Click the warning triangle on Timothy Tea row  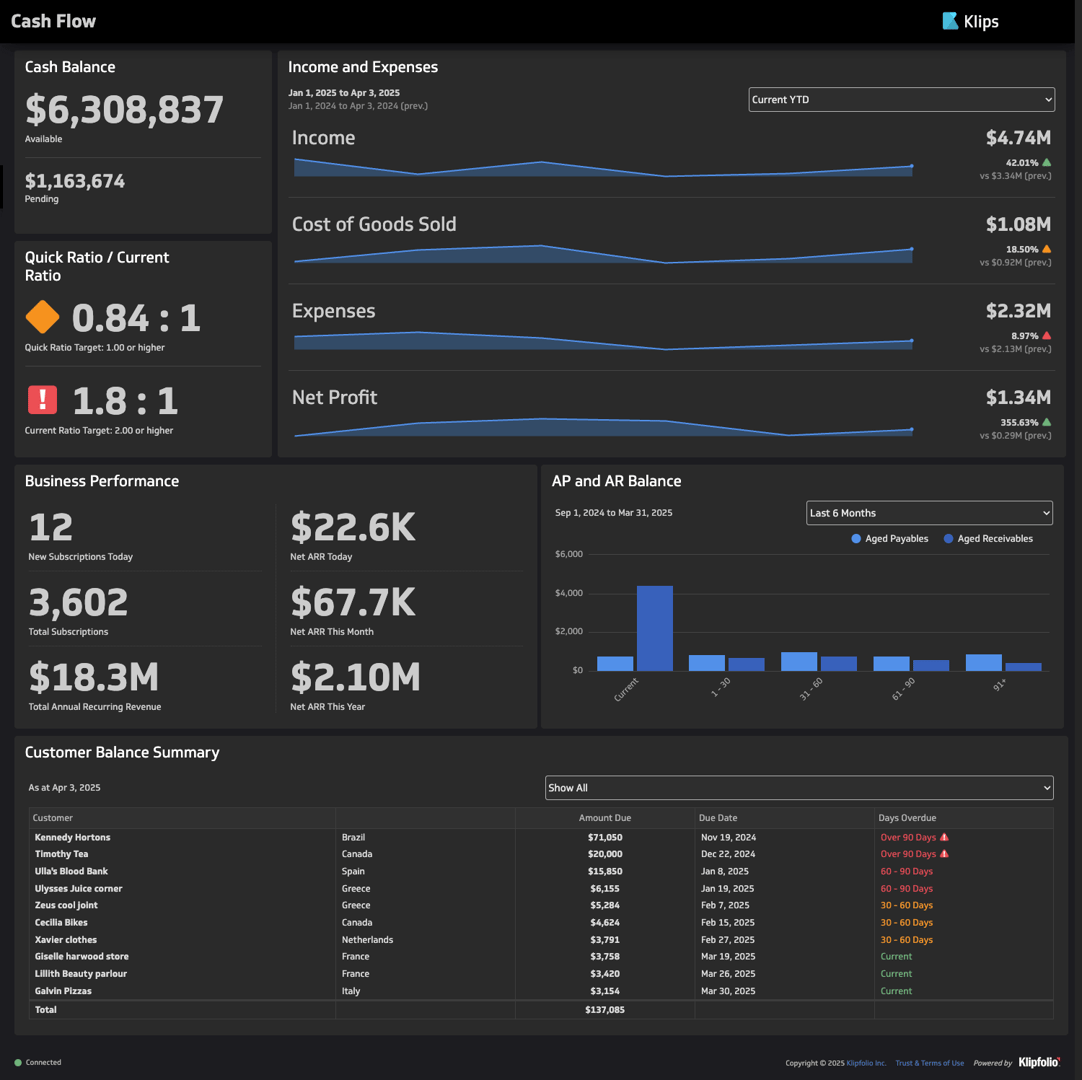[x=945, y=854]
